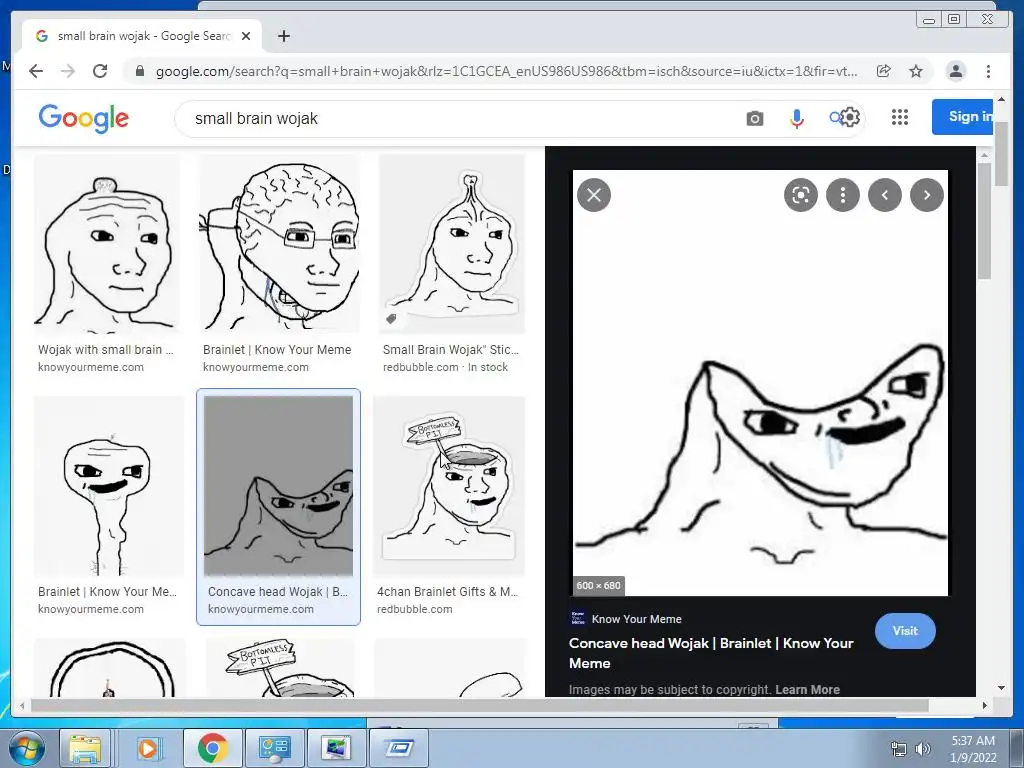The image size is (1024, 768).
Task: Click 'Brainlet | Know Your Meme' caption
Action: pos(277,350)
